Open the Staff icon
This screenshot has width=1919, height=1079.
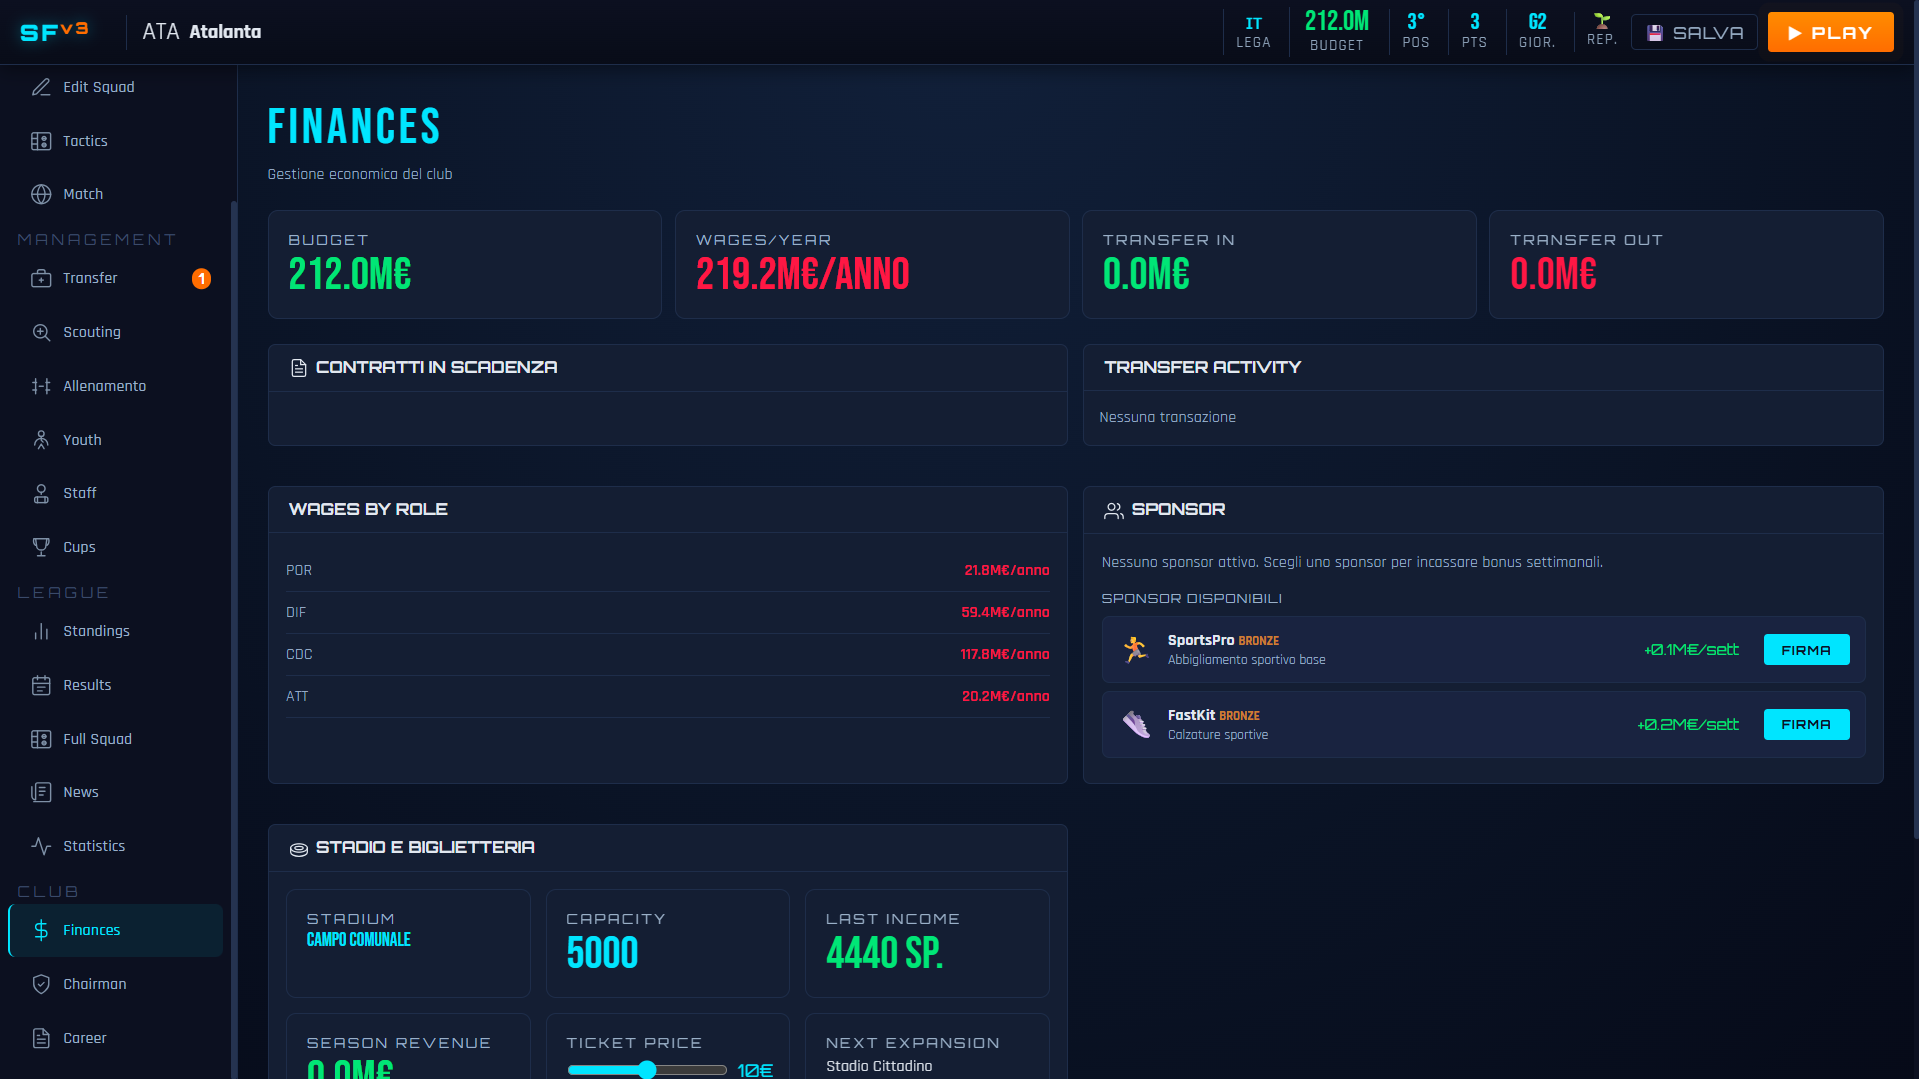tap(41, 493)
